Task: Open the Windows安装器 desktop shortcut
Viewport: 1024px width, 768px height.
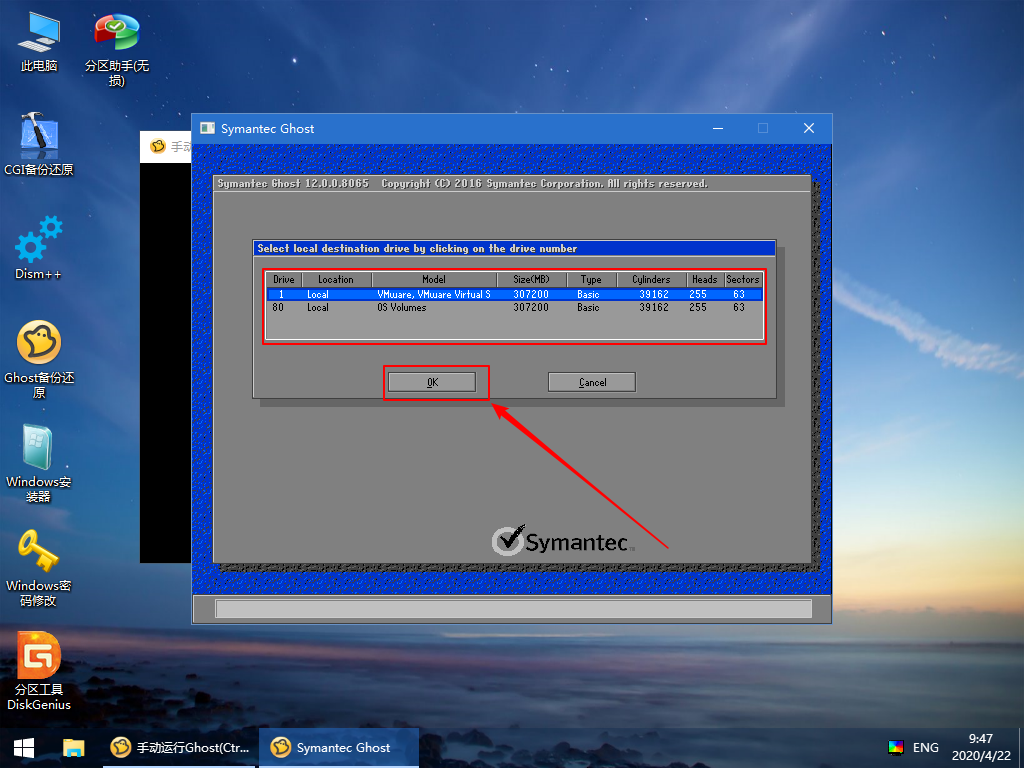Action: [x=39, y=464]
